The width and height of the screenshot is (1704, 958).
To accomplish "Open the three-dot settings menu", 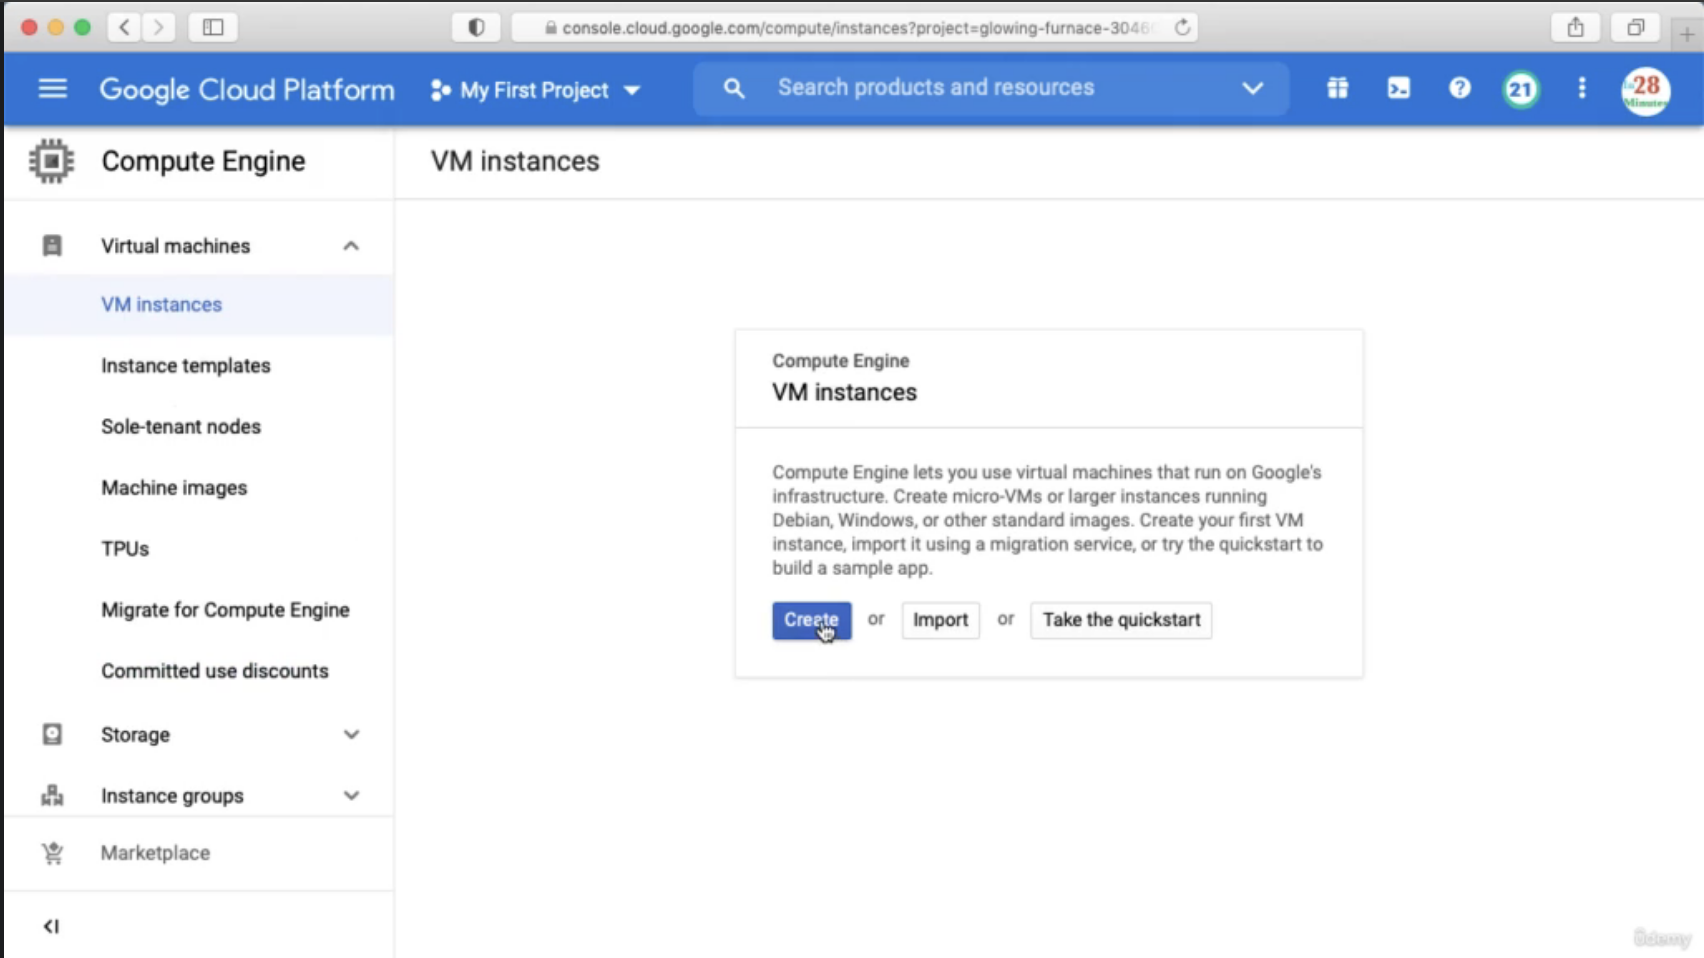I will (x=1581, y=88).
